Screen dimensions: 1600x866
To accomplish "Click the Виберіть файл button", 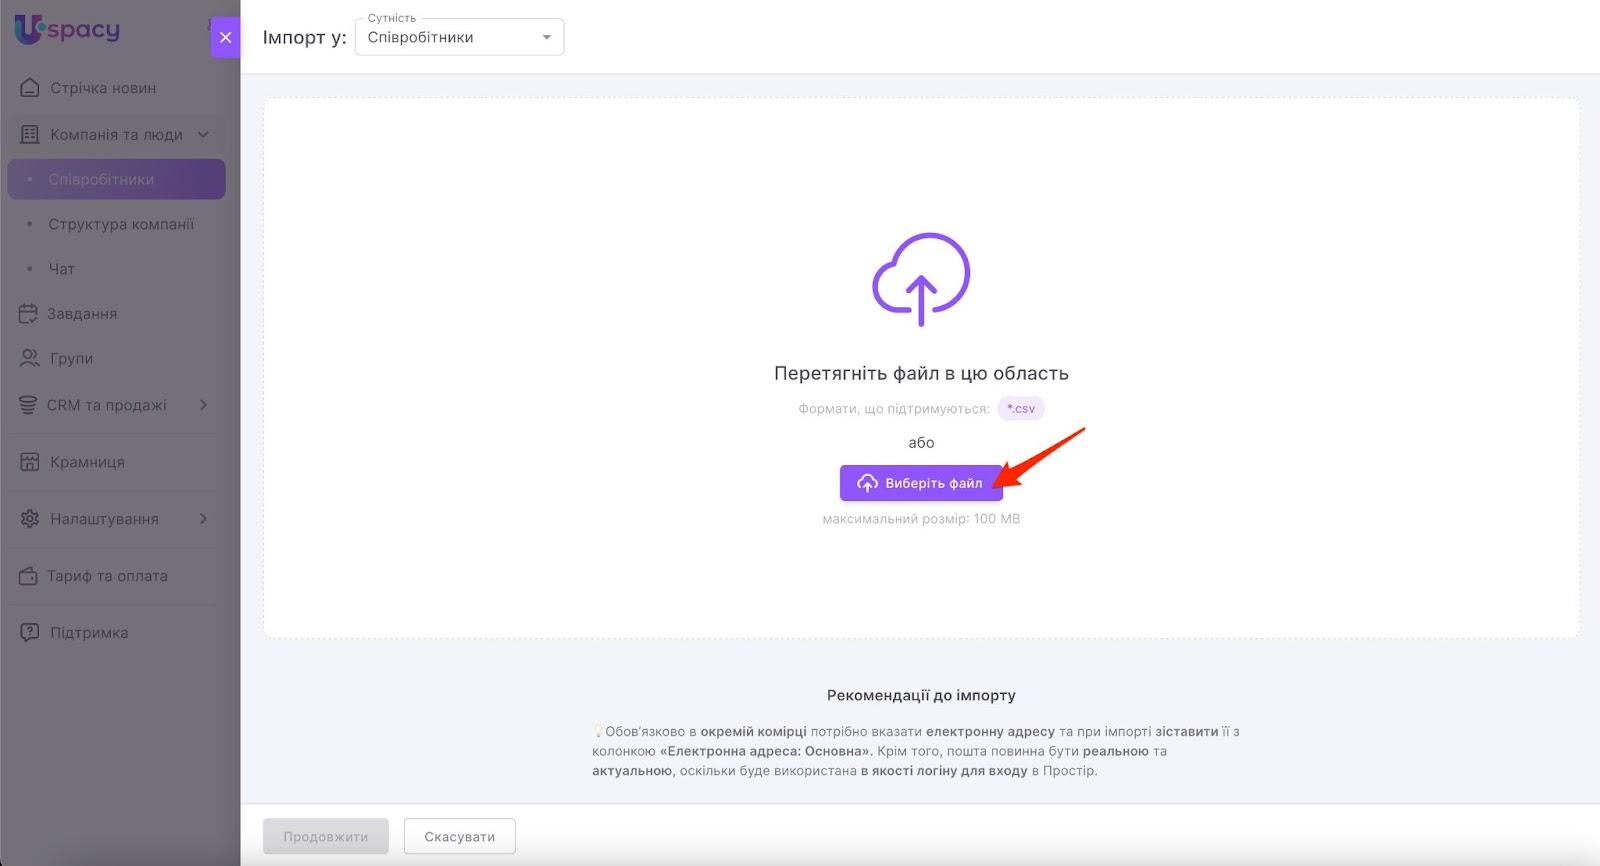I will (921, 483).
